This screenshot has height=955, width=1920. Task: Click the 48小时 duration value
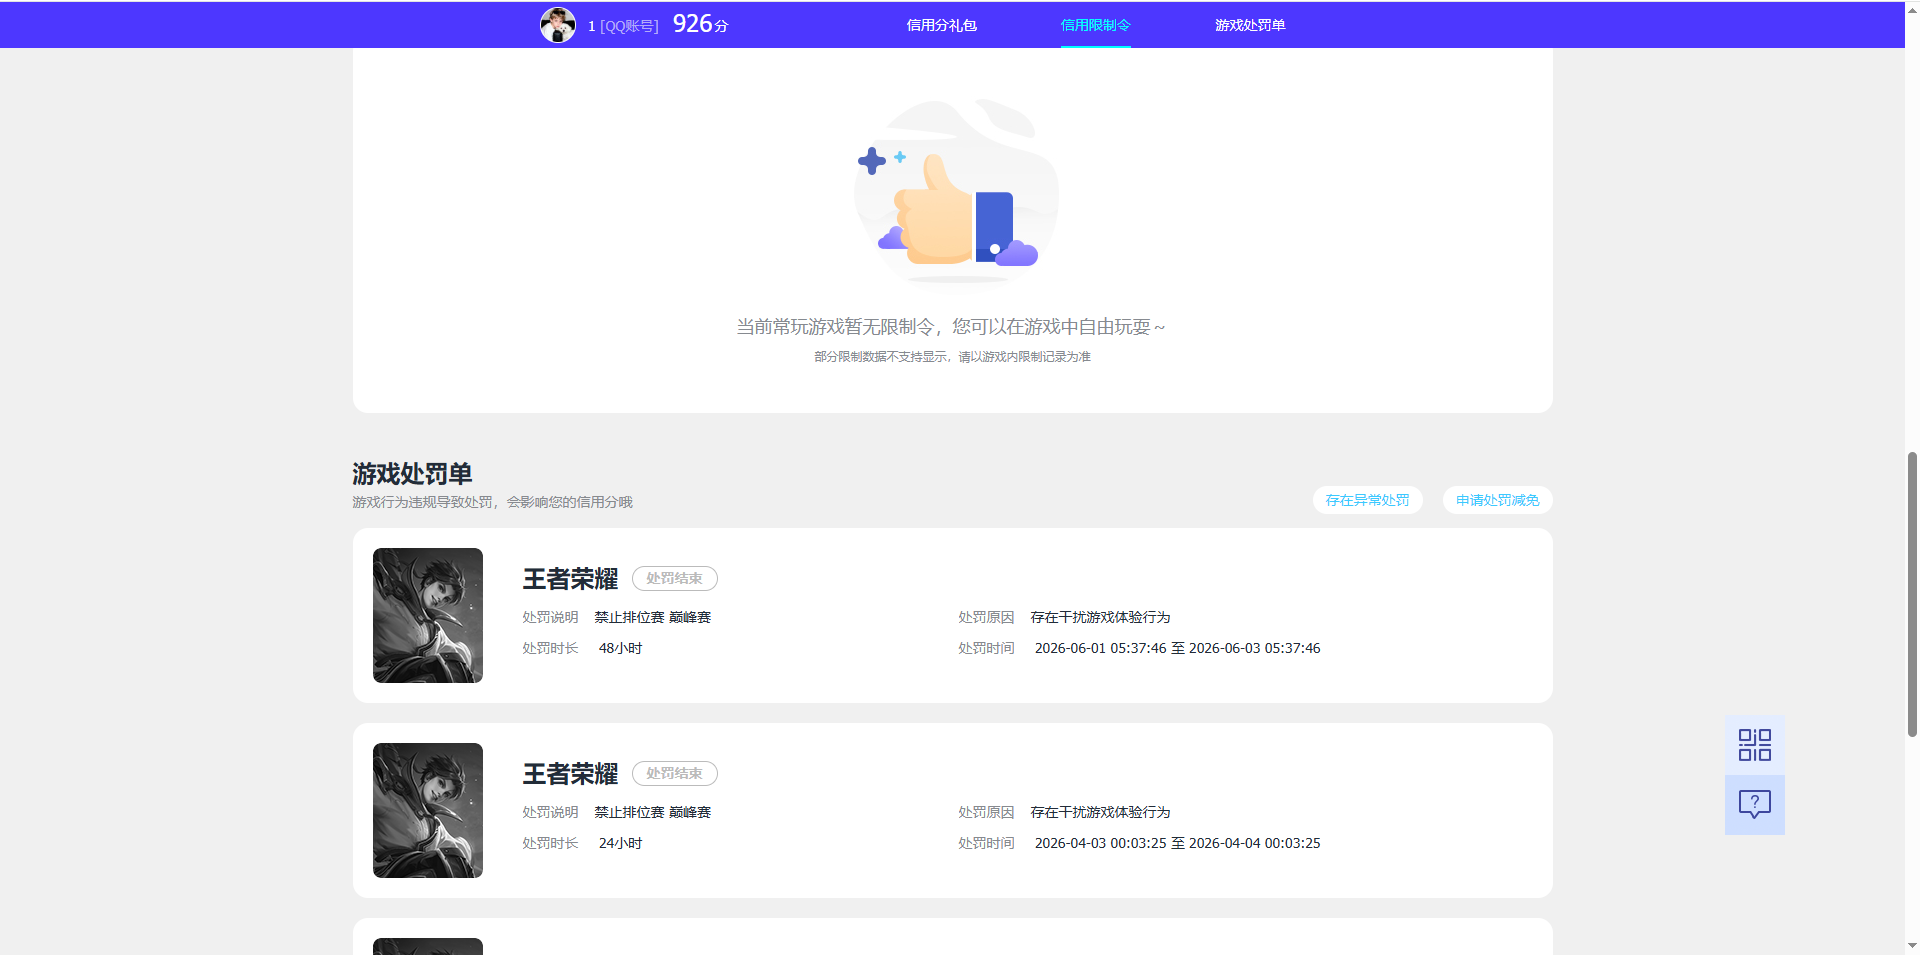point(620,648)
